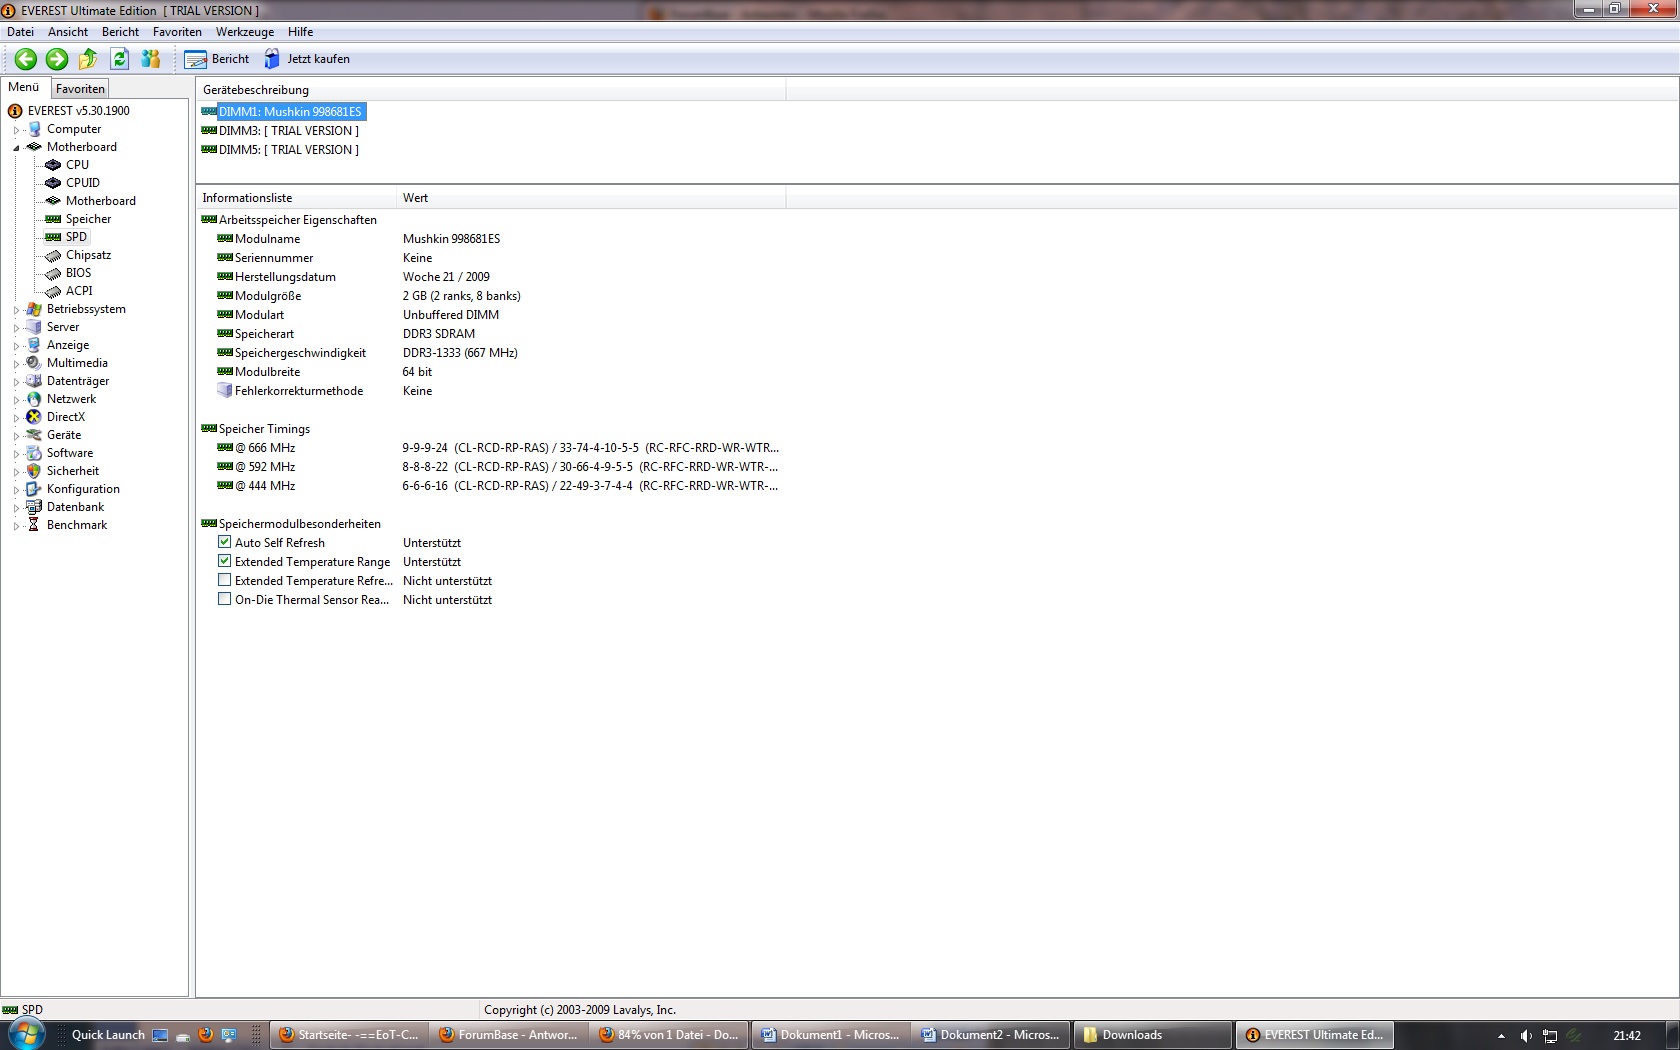Toggle the On-Die Thermal Sensor checkbox

pos(225,599)
